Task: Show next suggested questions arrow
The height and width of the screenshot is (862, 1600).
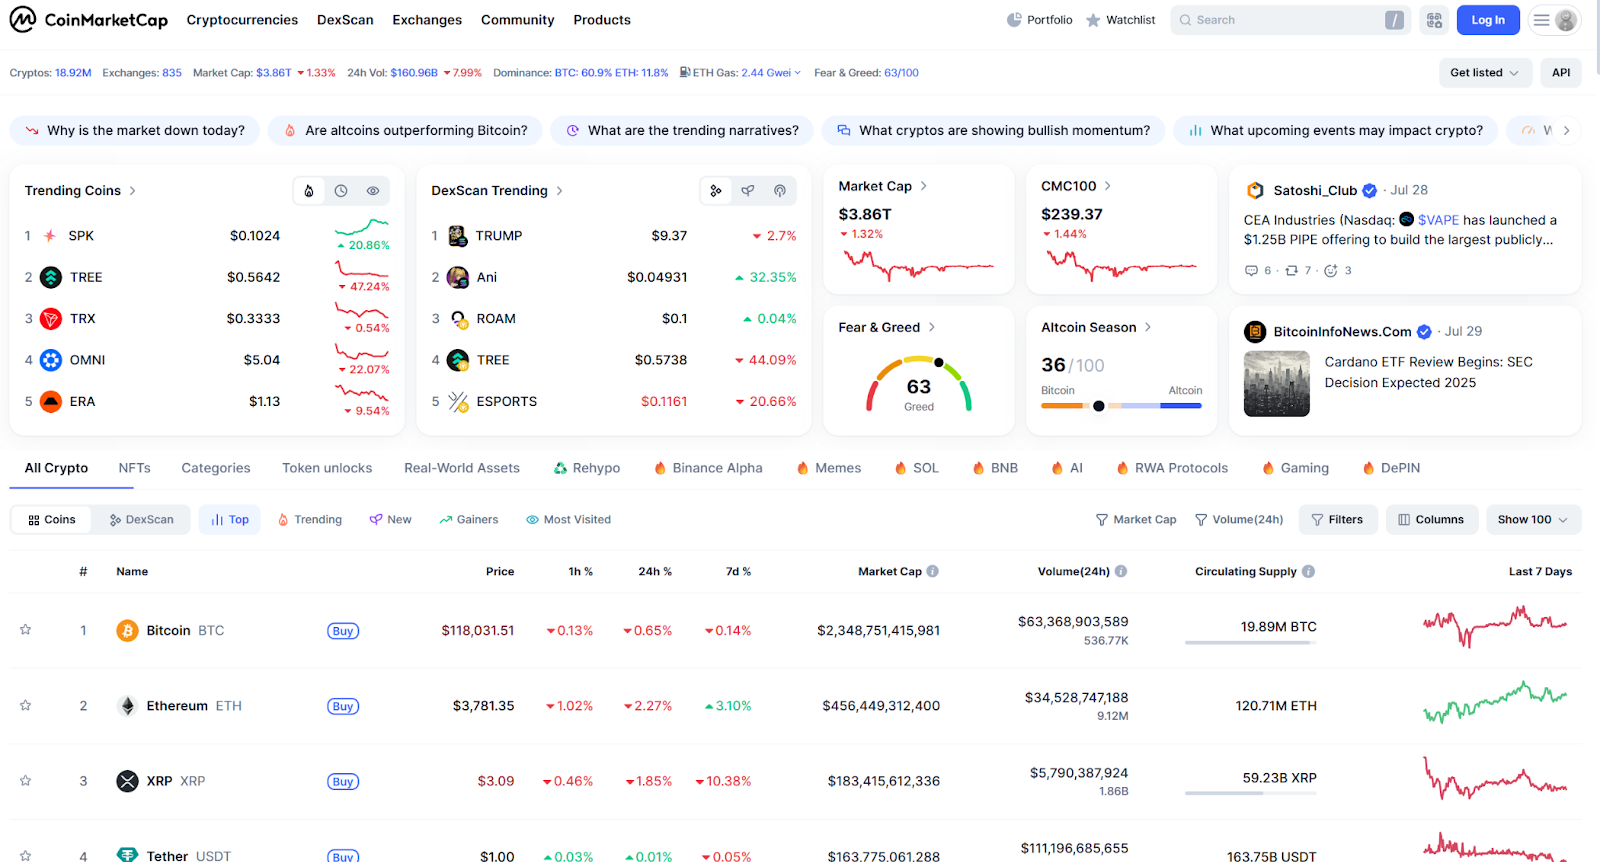Action: click(x=1566, y=131)
